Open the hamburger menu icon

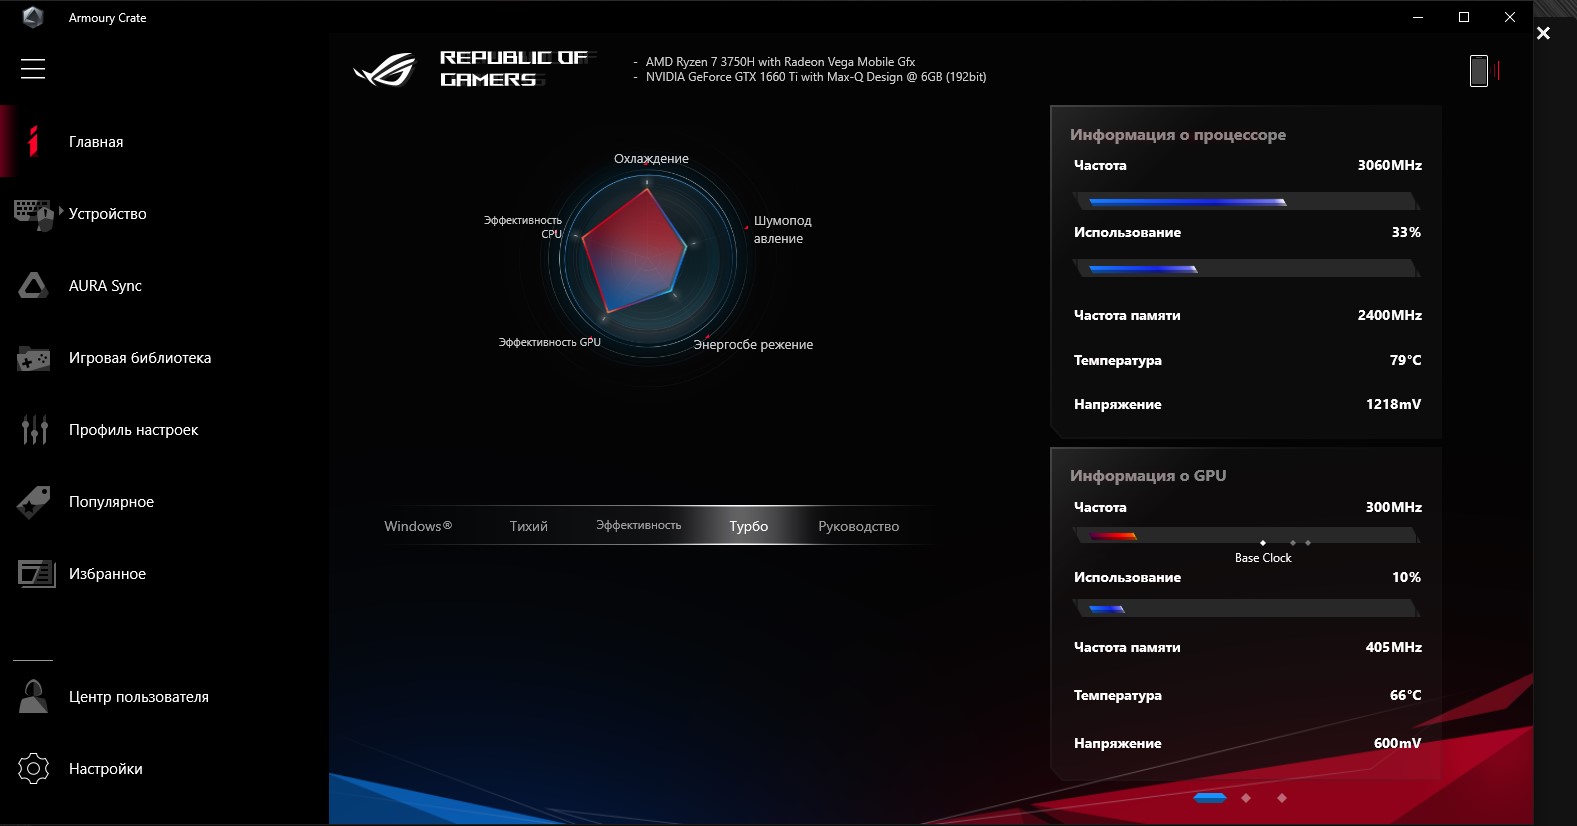pyautogui.click(x=33, y=68)
